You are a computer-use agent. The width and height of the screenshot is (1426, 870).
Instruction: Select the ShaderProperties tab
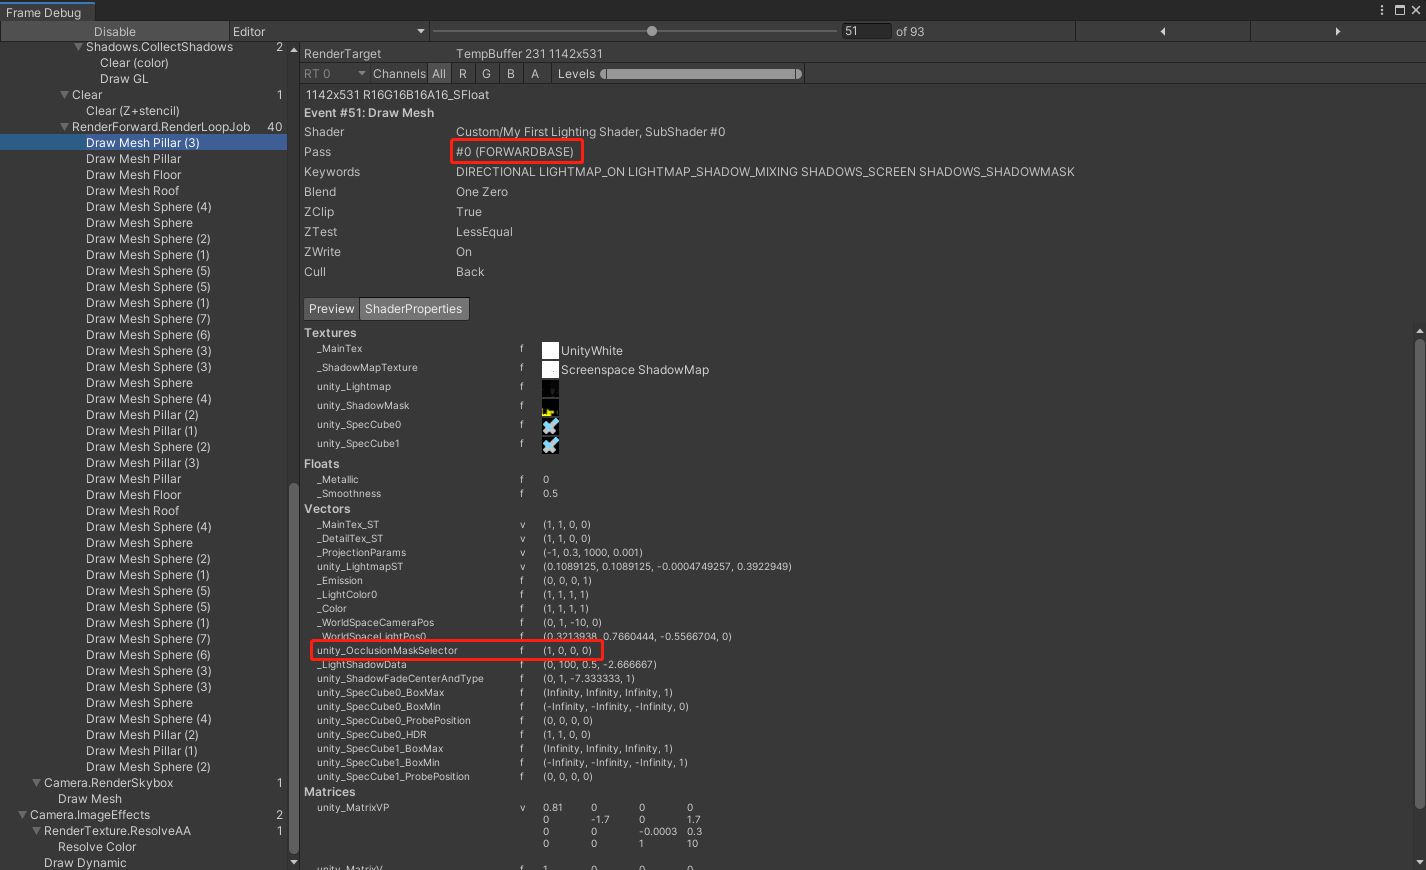click(413, 308)
